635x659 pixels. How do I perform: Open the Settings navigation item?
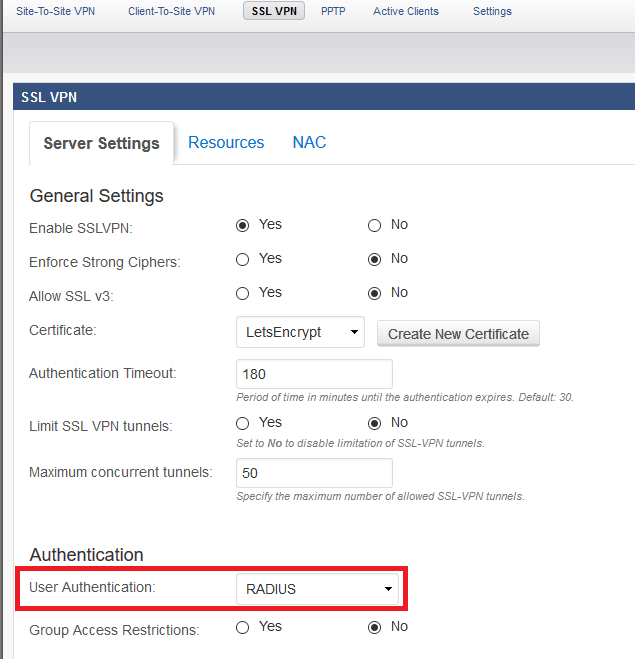[492, 11]
